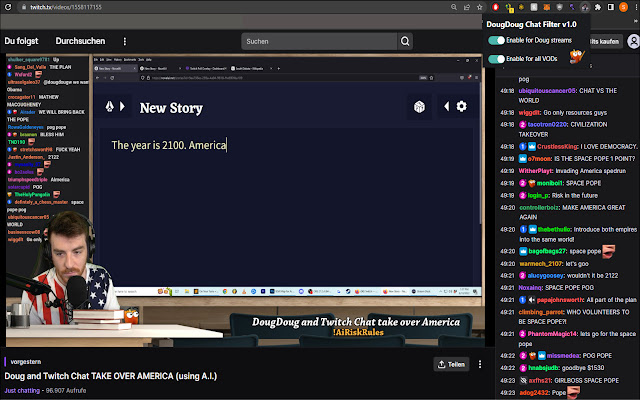Open the video options three-dot menu
The height and width of the screenshot is (400, 640).
pyautogui.click(x=480, y=364)
